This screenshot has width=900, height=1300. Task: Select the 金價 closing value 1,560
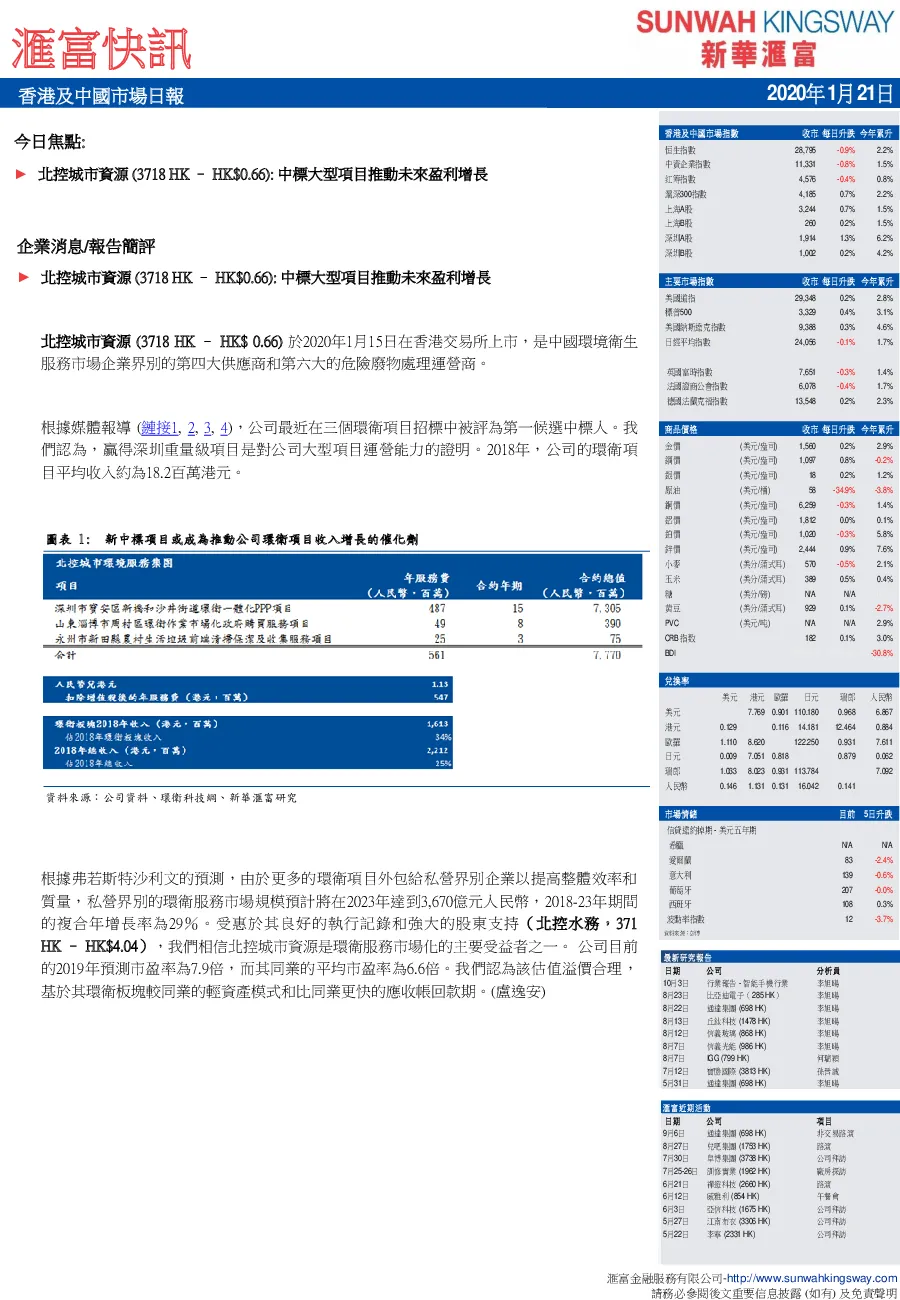[x=808, y=445]
